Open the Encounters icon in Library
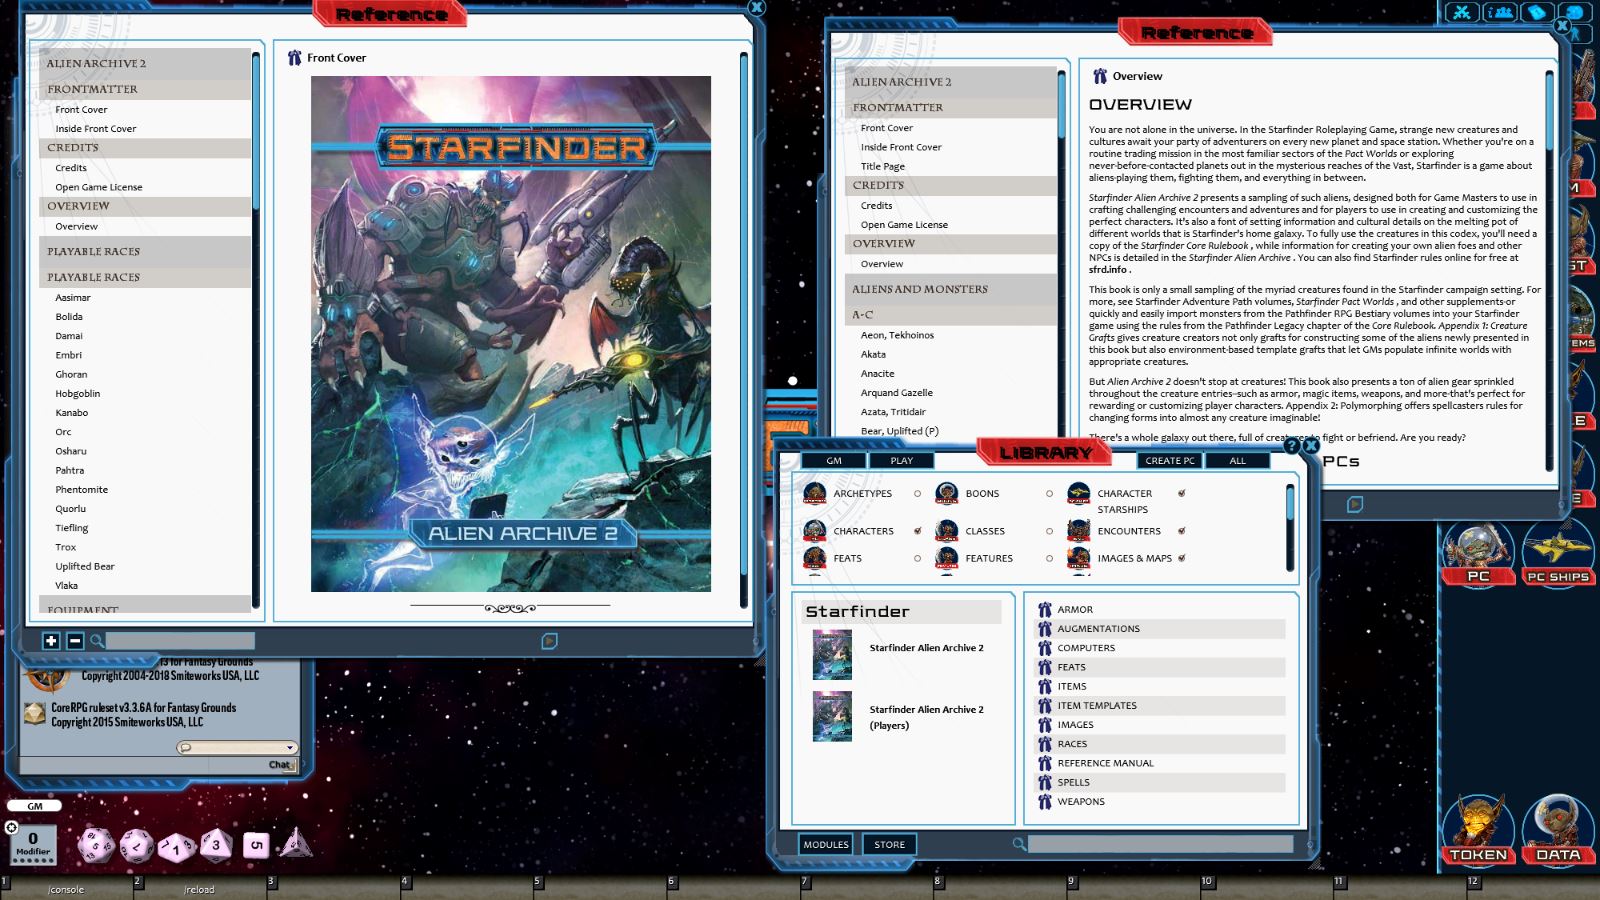Viewport: 1600px width, 900px height. (1078, 531)
